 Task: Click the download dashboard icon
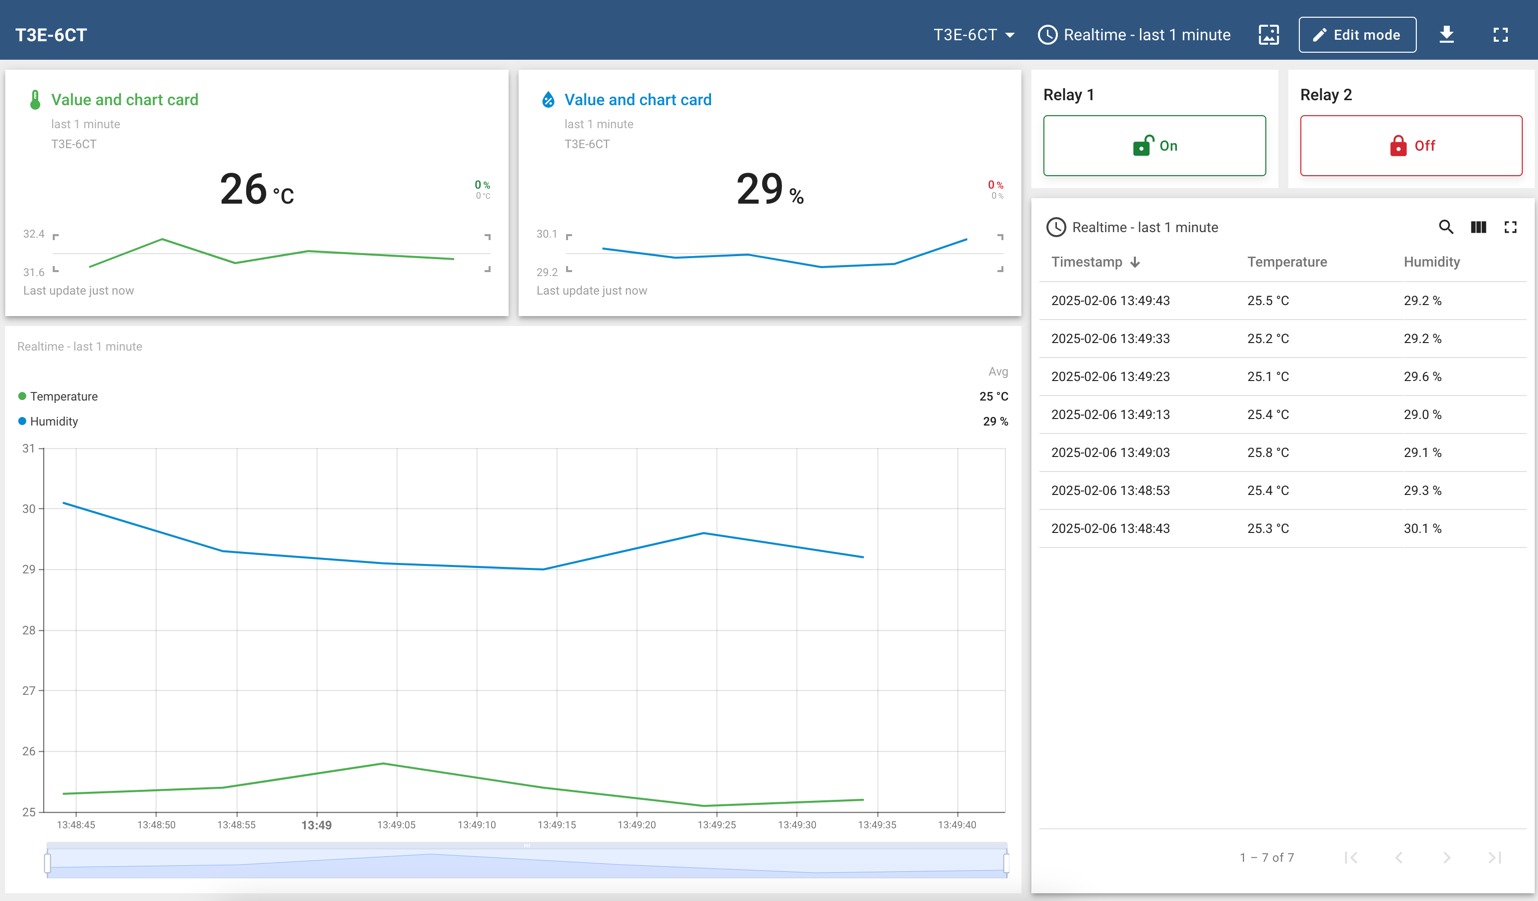[x=1446, y=35]
